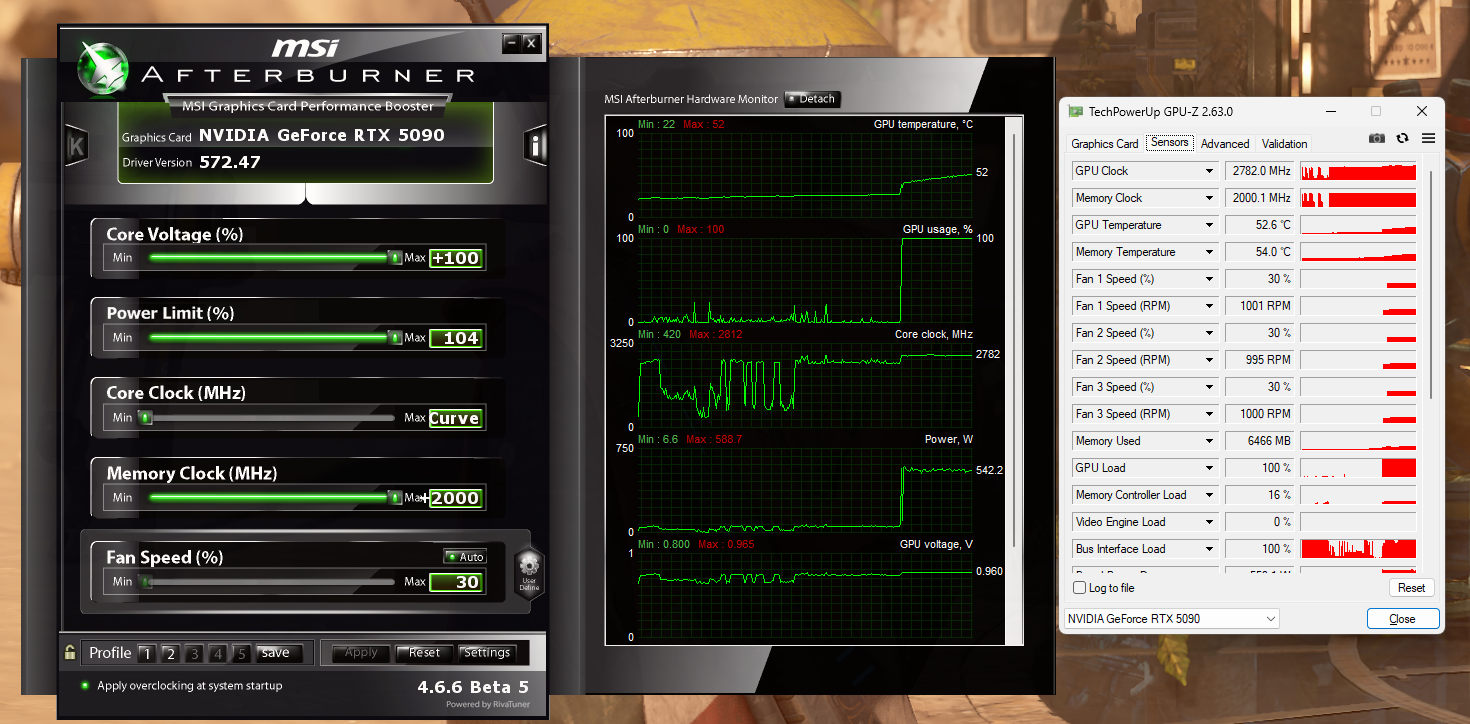Open the NVIDIA GeForce RTX 5090 device selector
Viewport: 1470px width, 724px height.
(x=1171, y=619)
